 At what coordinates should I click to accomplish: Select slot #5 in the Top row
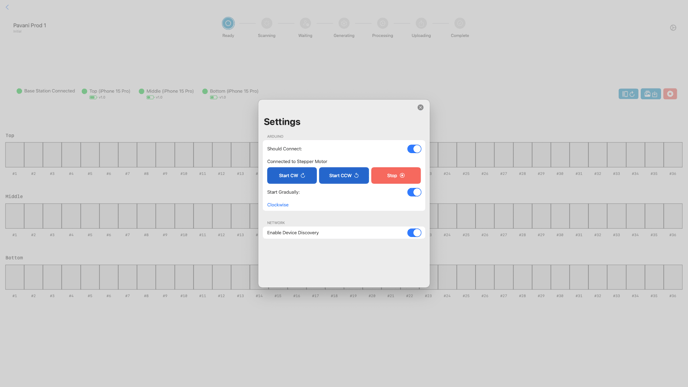pyautogui.click(x=90, y=155)
